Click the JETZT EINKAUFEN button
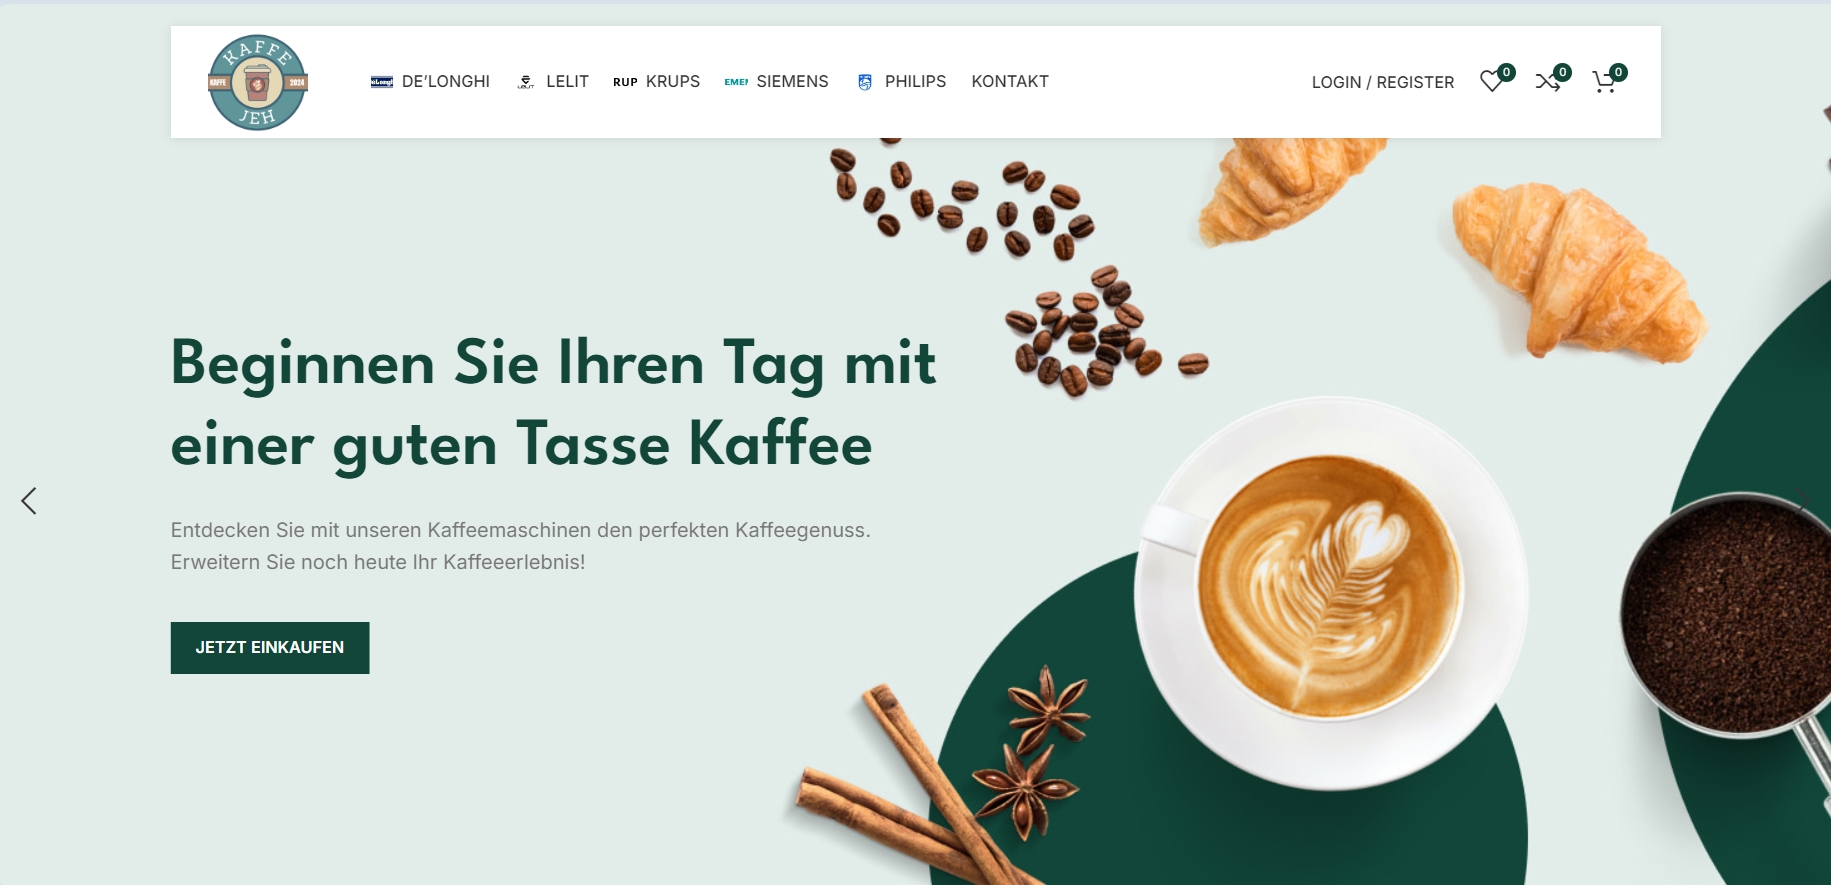 [x=270, y=648]
